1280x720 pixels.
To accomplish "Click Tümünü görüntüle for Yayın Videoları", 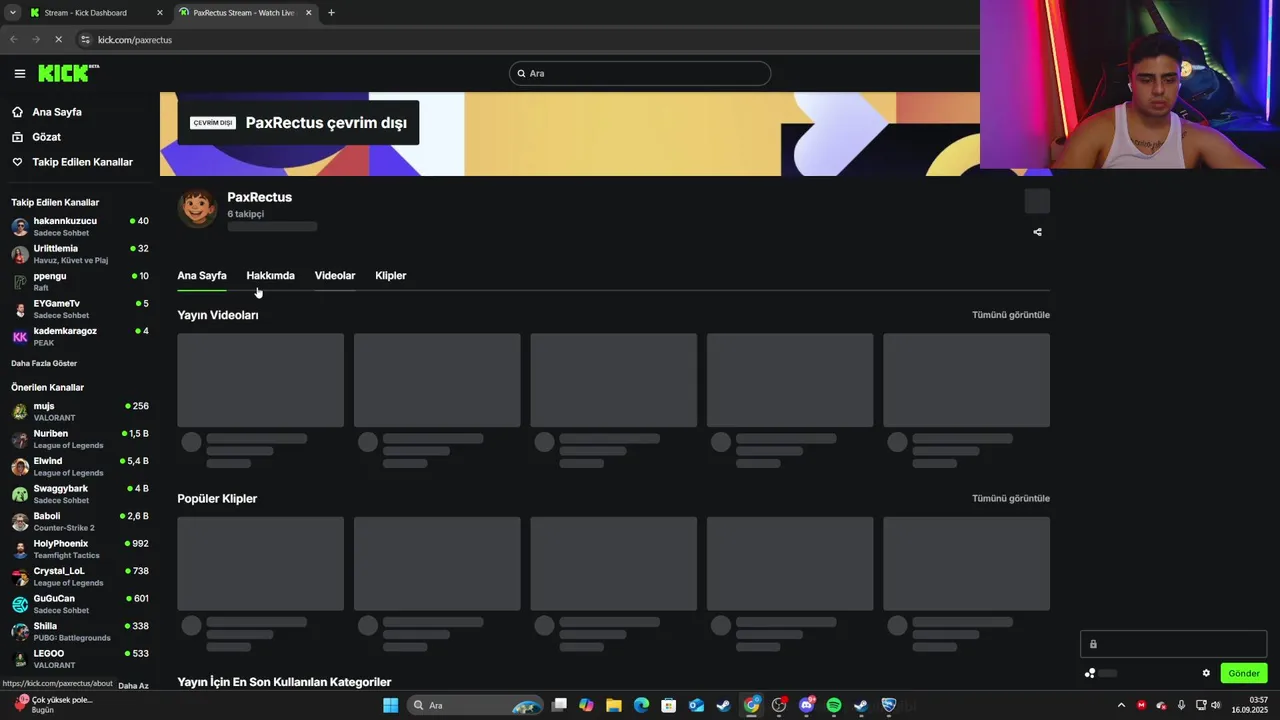I will click(1011, 315).
